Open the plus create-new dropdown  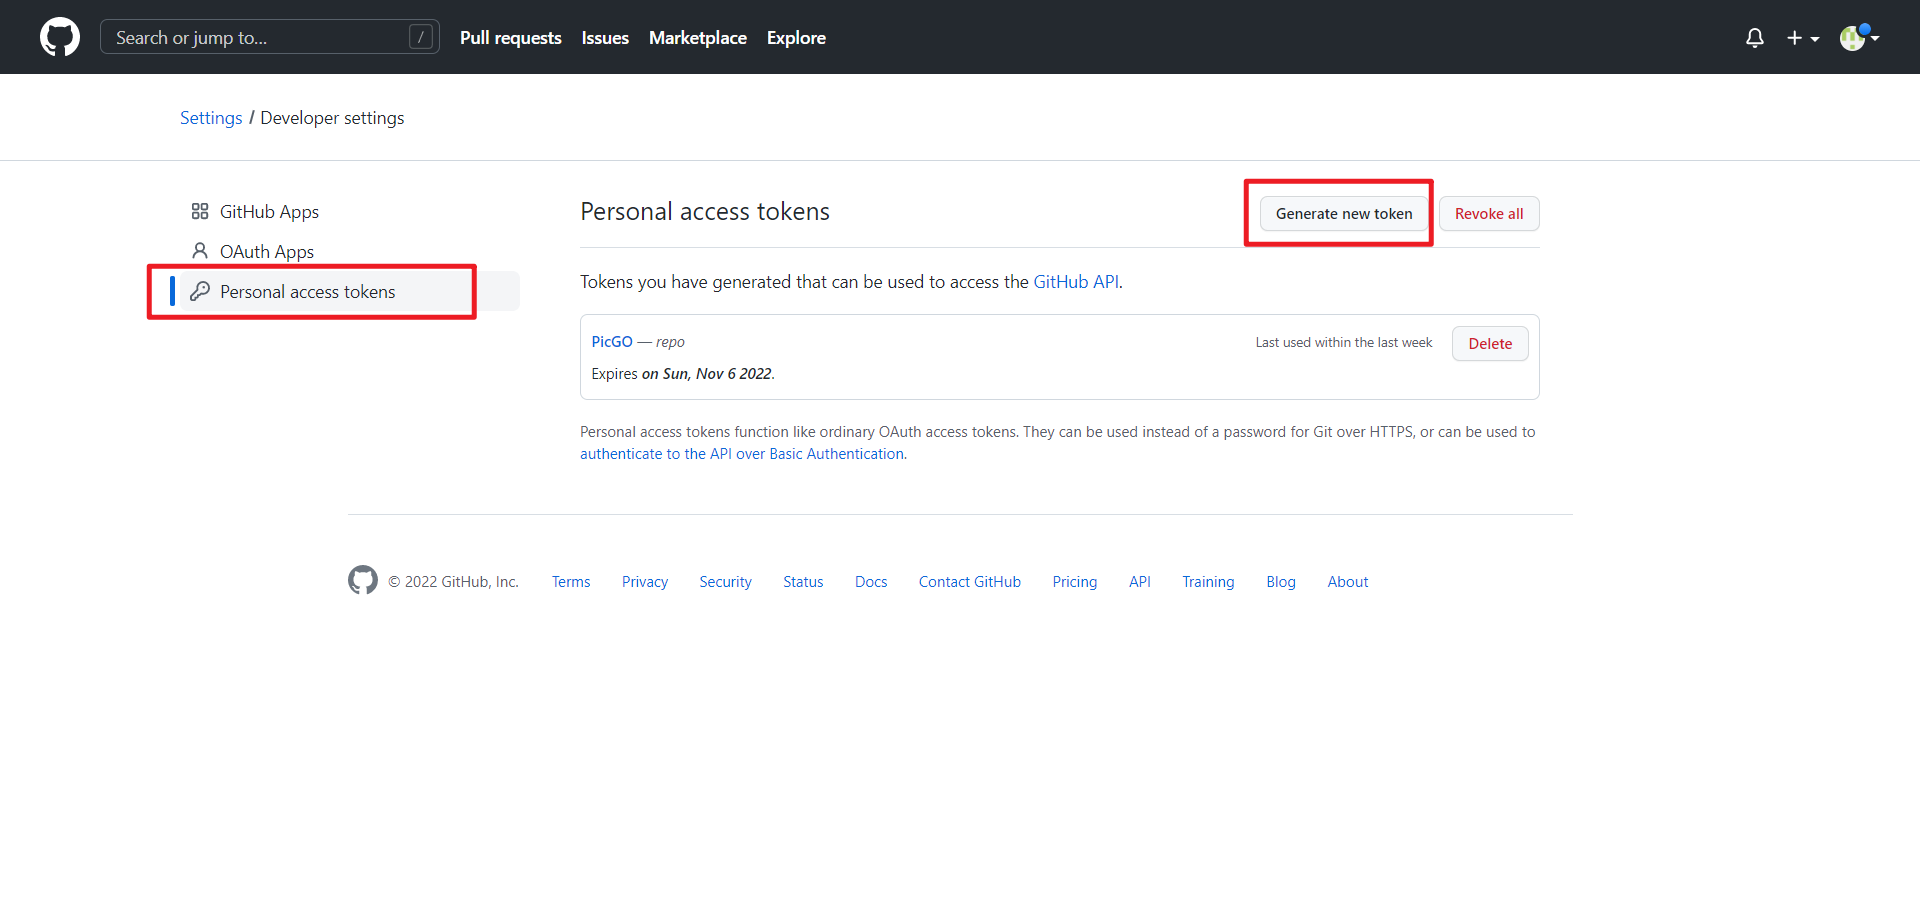point(1803,38)
